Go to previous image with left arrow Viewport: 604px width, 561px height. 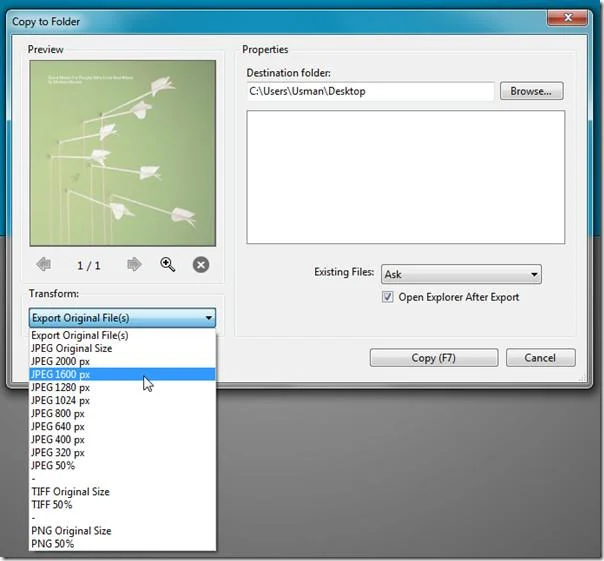(44, 265)
